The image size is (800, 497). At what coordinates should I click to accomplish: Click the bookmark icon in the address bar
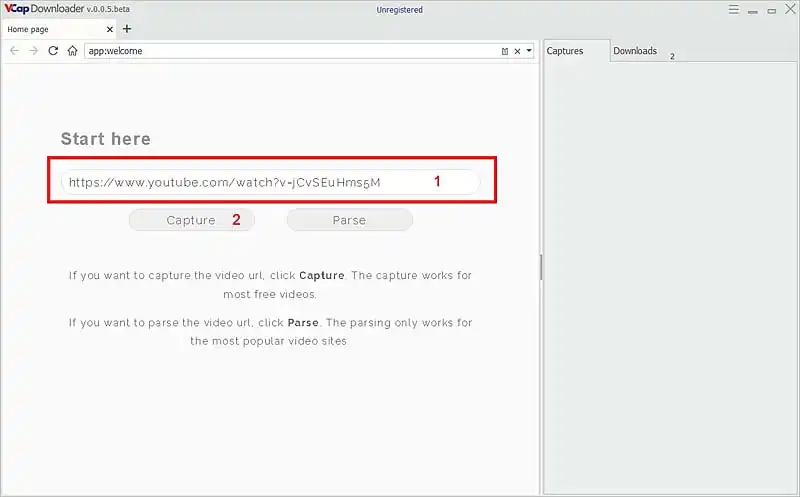click(x=505, y=51)
